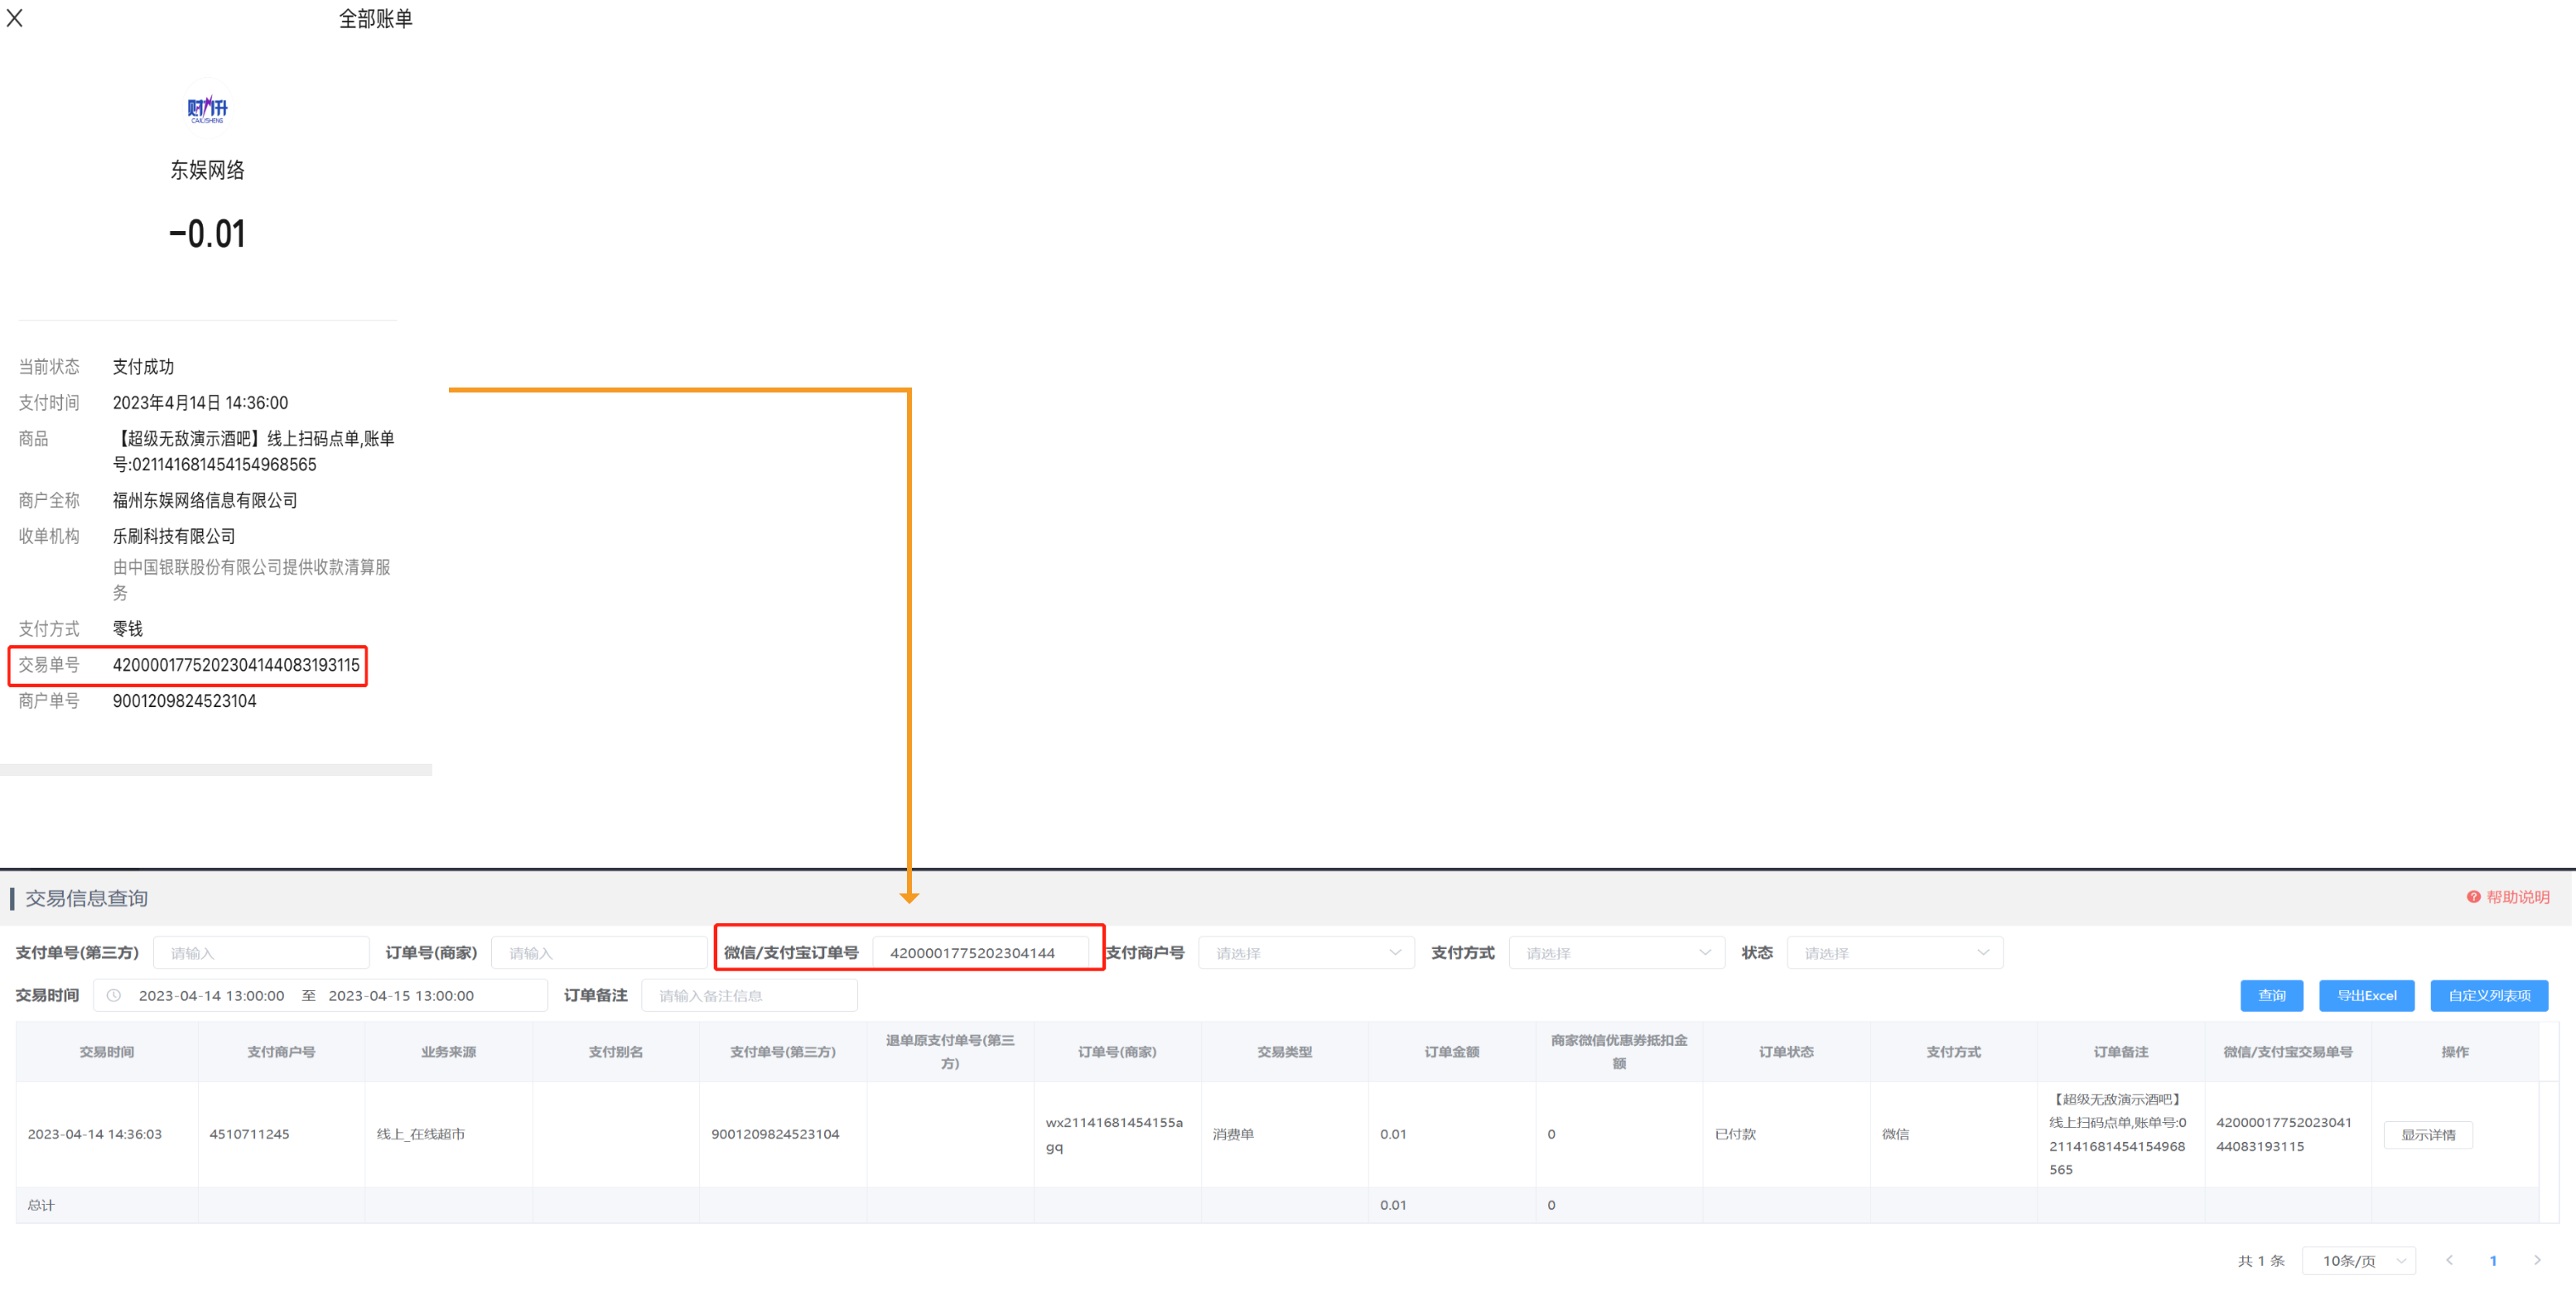Click the start time 2023-04-14 13:00:00
2576x1300 pixels.
(x=211, y=995)
